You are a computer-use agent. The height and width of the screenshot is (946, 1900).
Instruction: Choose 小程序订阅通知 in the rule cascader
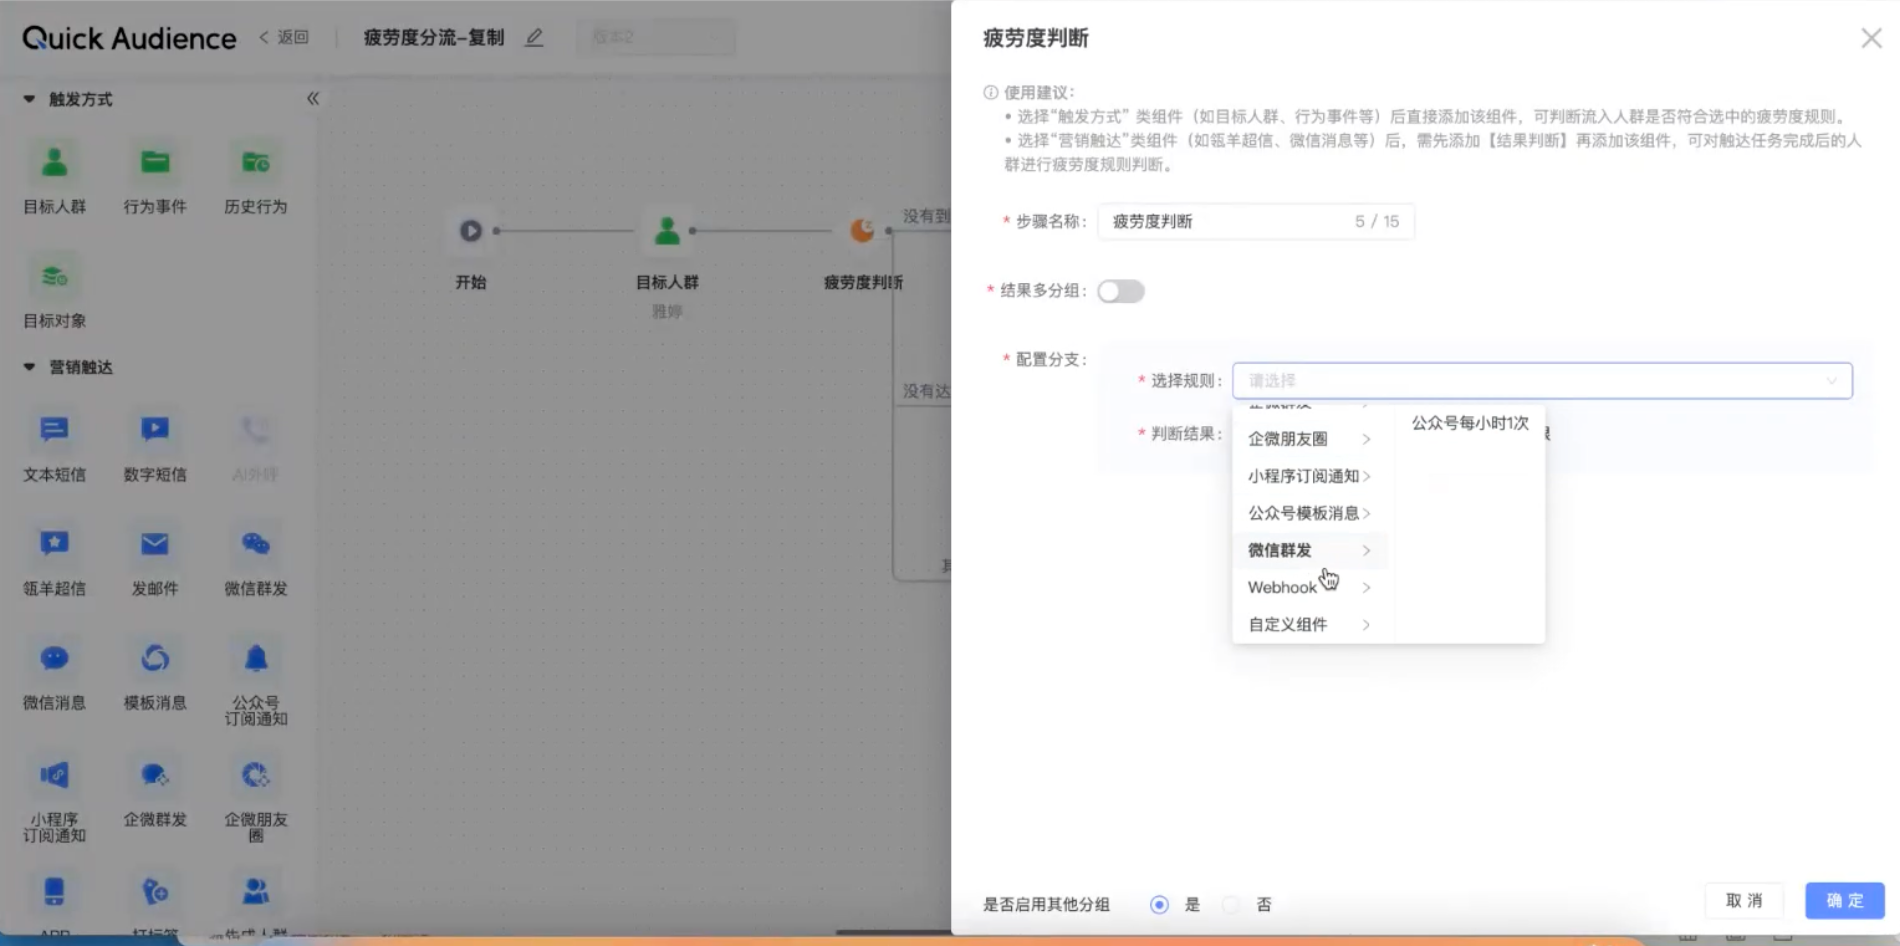click(x=1310, y=476)
